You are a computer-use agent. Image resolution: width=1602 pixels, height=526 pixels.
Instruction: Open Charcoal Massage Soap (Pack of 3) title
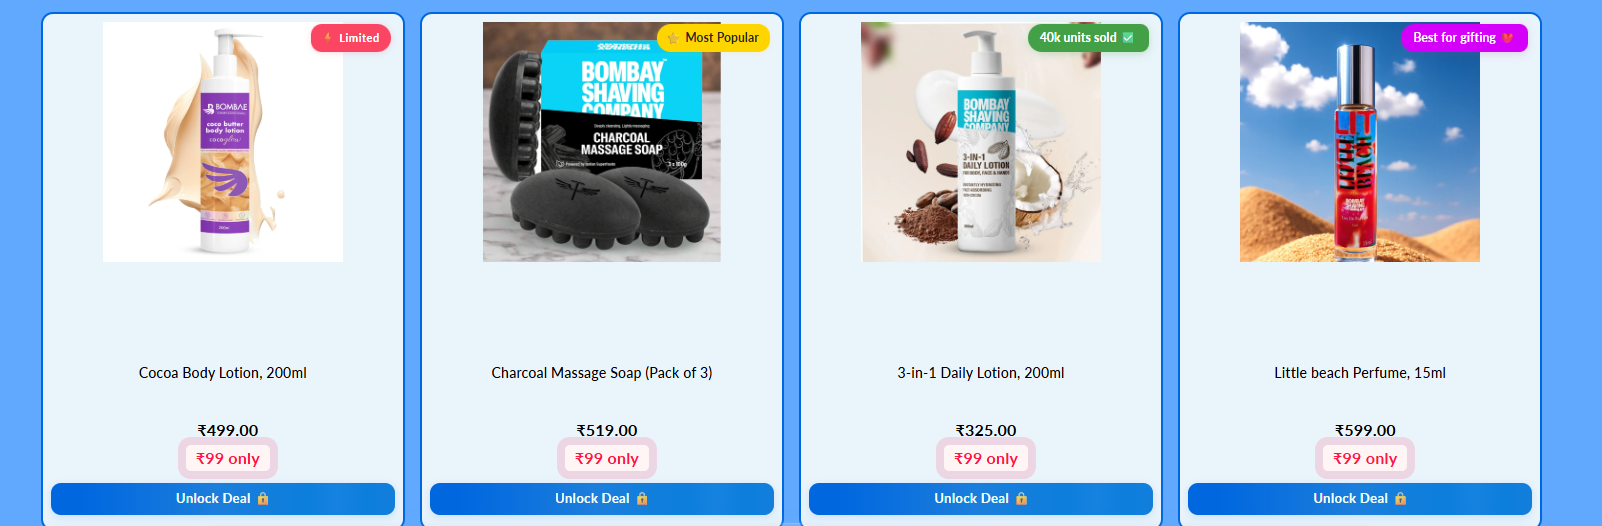(602, 373)
